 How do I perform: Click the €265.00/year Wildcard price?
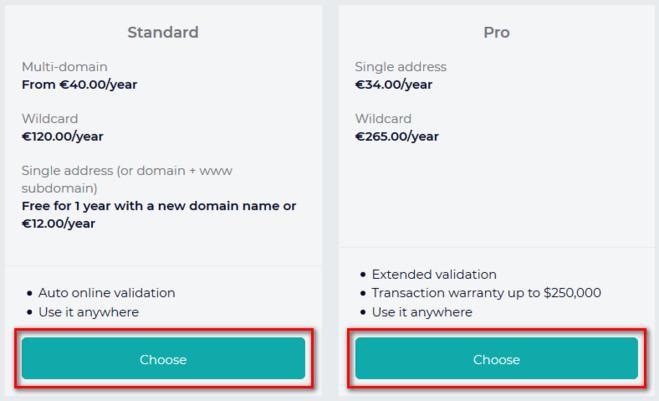[396, 137]
